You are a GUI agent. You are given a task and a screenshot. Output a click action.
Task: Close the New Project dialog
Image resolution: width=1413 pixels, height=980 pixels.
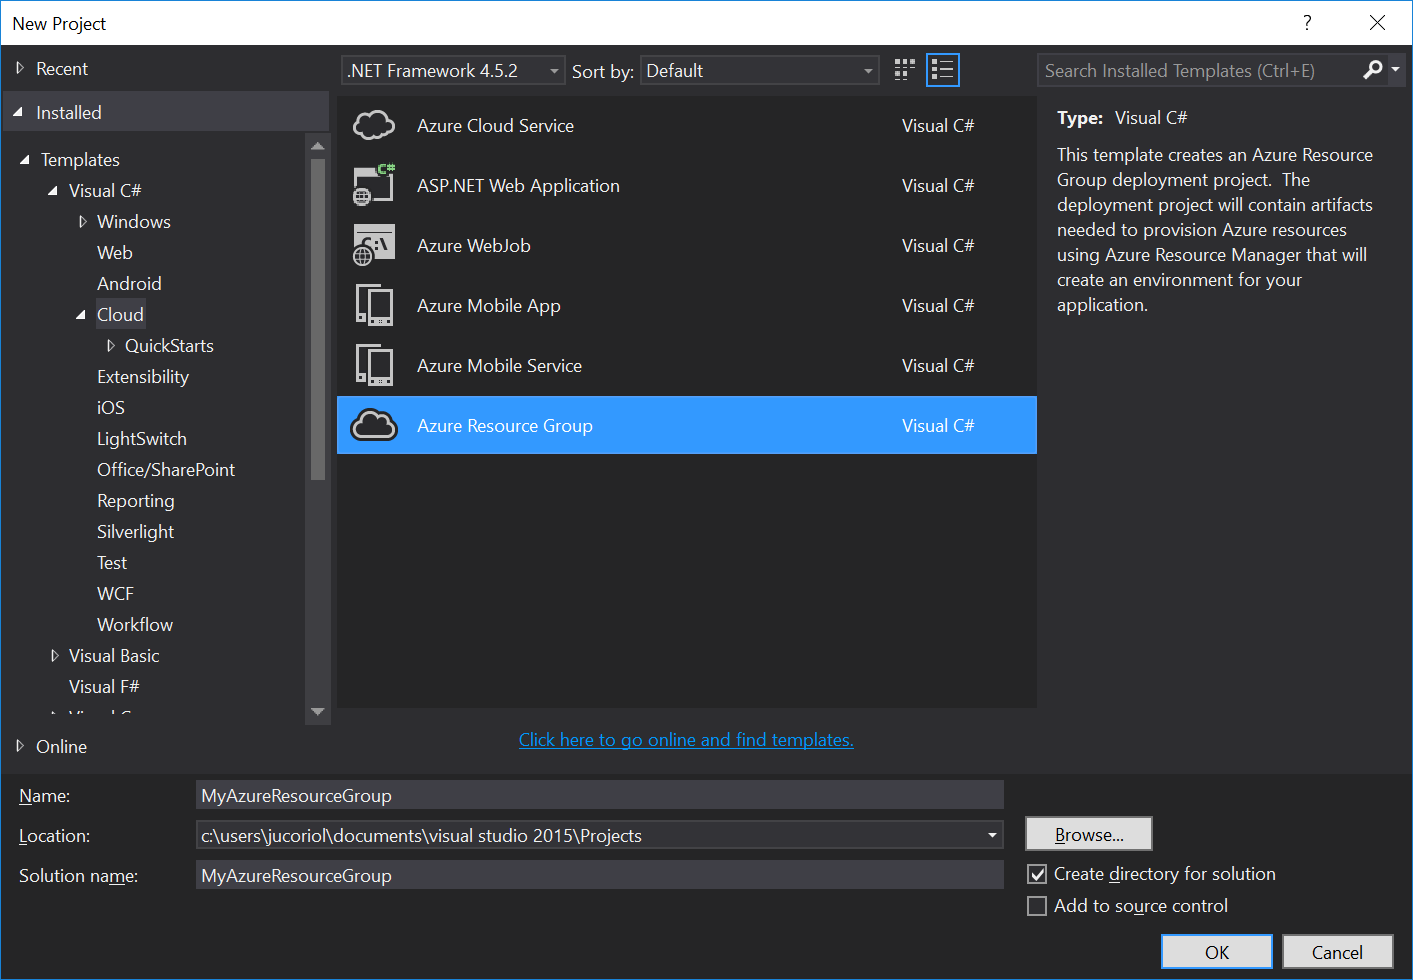[1377, 23]
